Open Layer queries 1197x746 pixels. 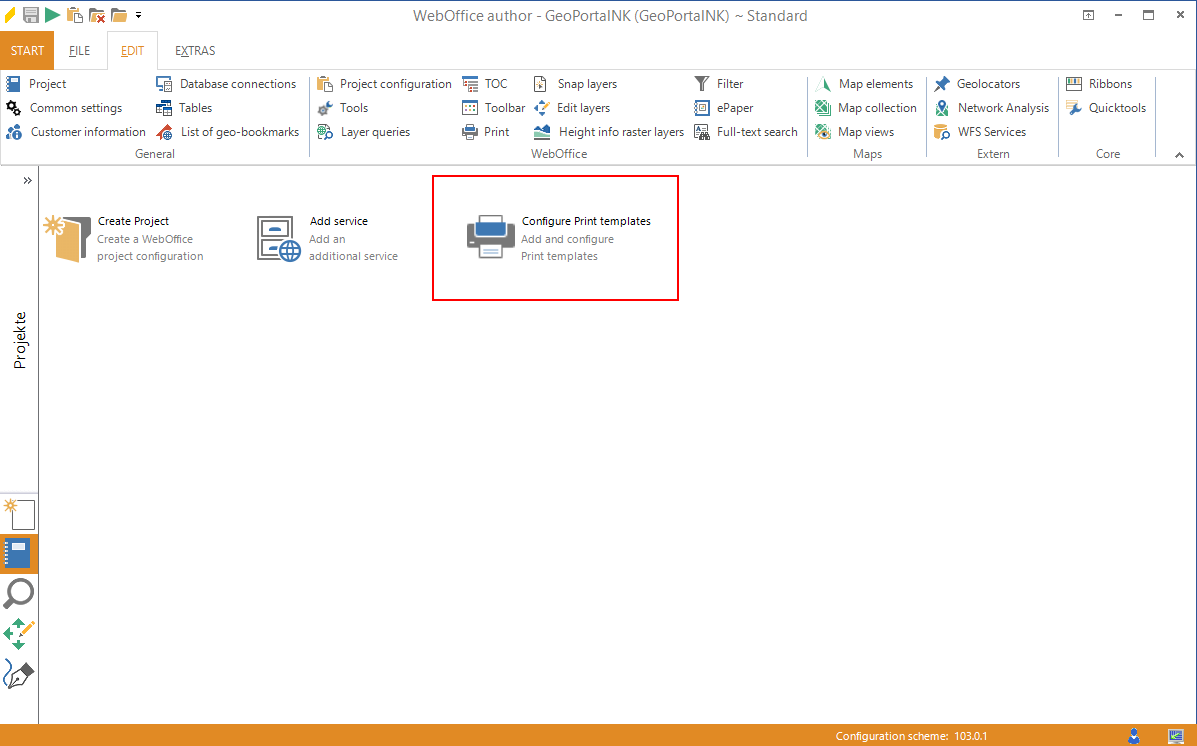363,132
